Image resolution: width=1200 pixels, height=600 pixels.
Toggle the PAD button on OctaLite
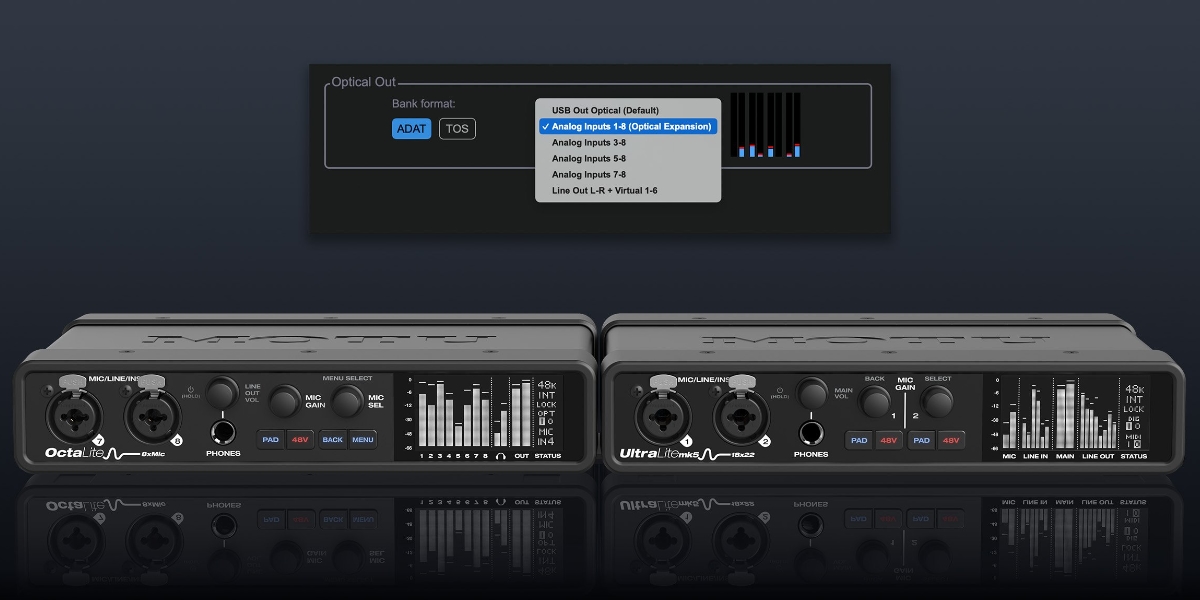pos(271,439)
